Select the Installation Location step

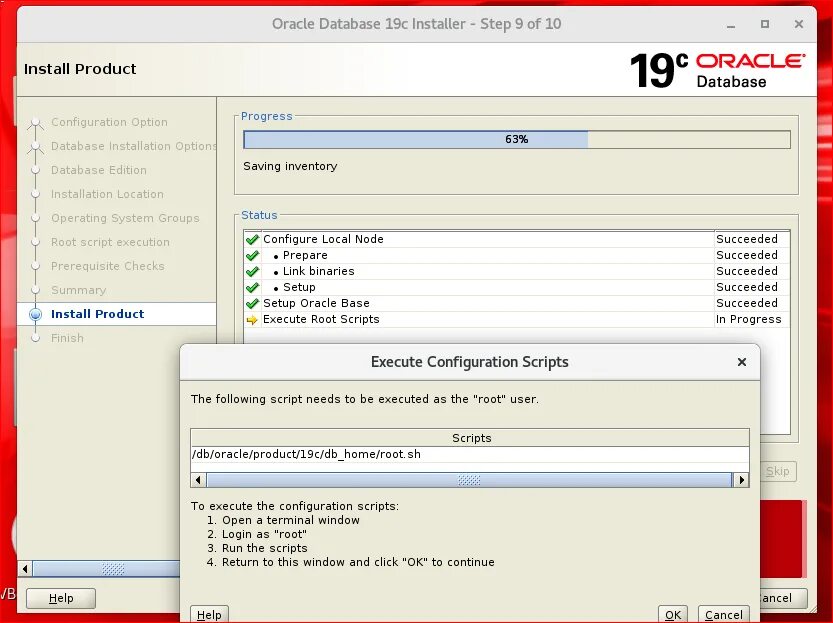pyautogui.click(x=107, y=194)
